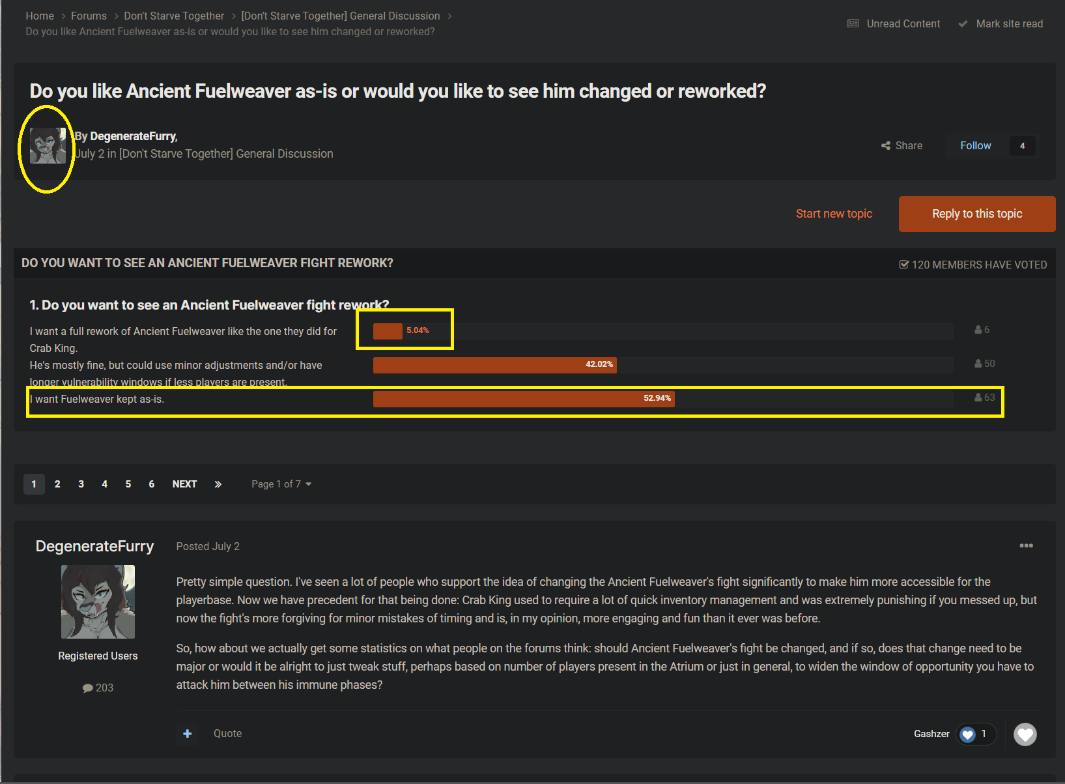1065x784 pixels.
Task: Go to page 2 of the topic
Action: (57, 484)
